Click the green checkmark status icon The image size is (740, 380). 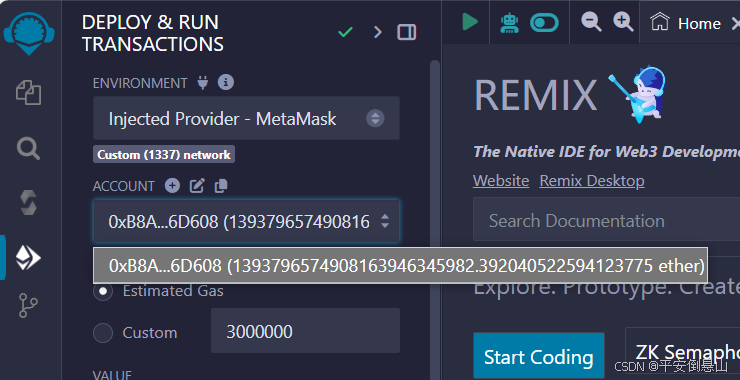345,32
